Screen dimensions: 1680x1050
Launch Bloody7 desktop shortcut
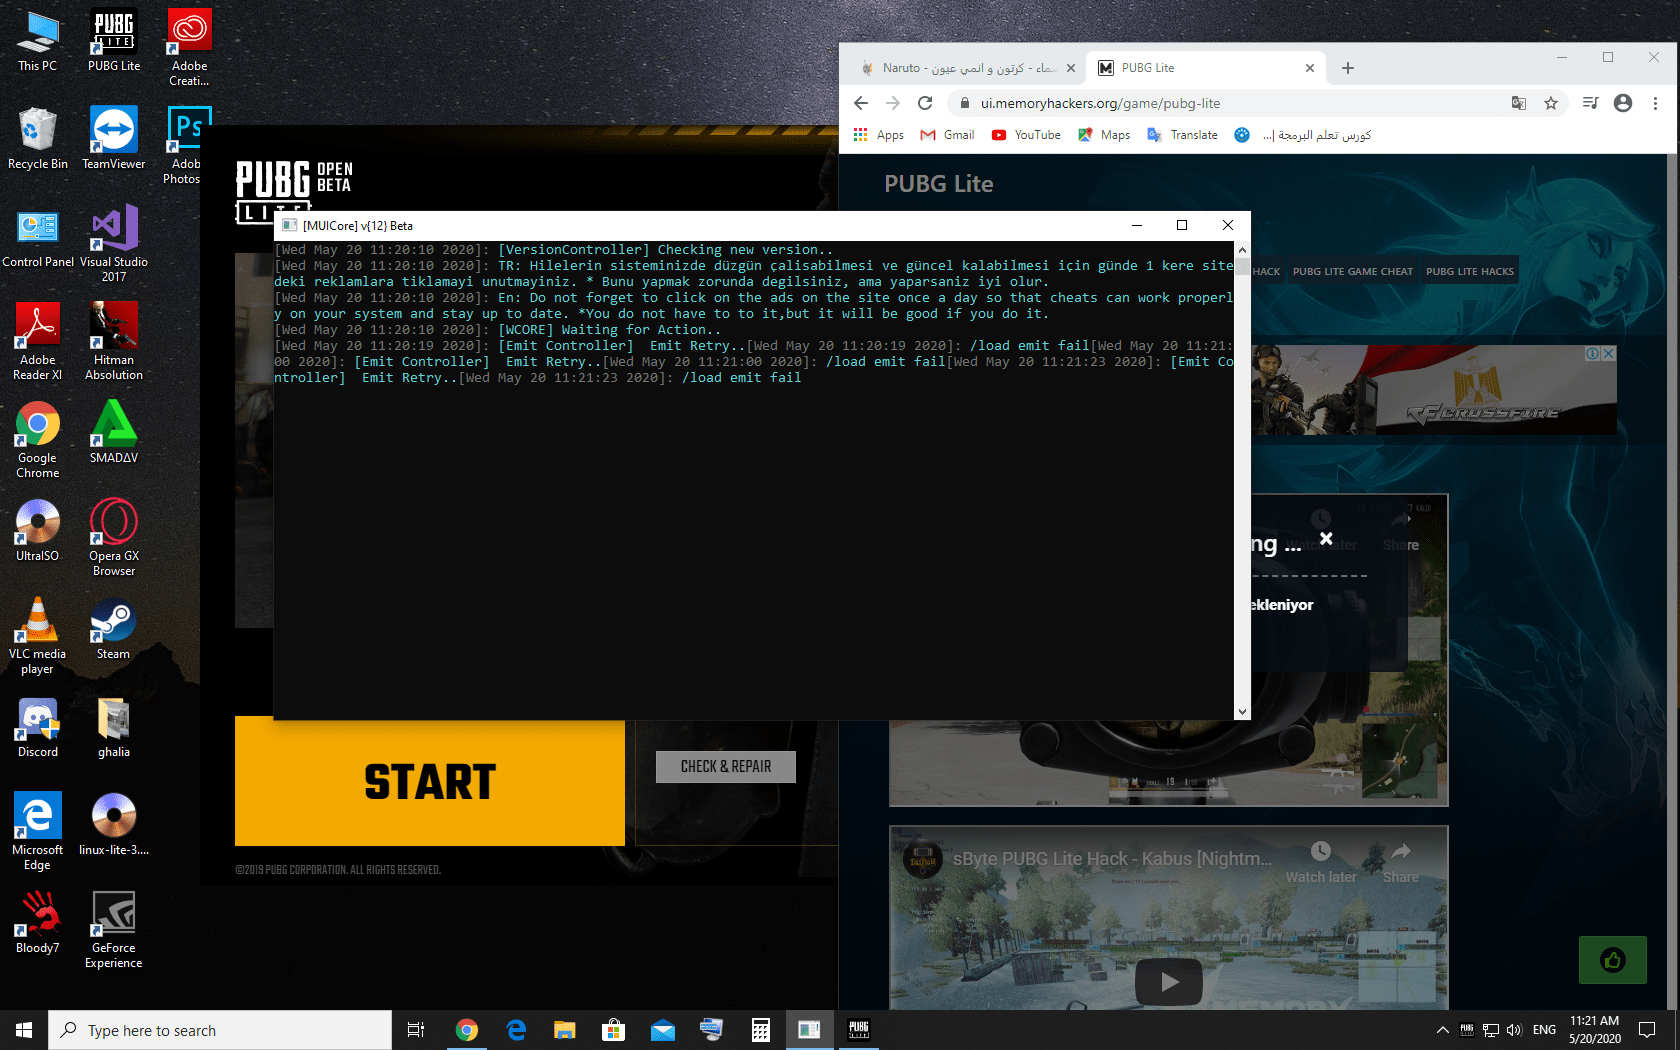tap(37, 923)
